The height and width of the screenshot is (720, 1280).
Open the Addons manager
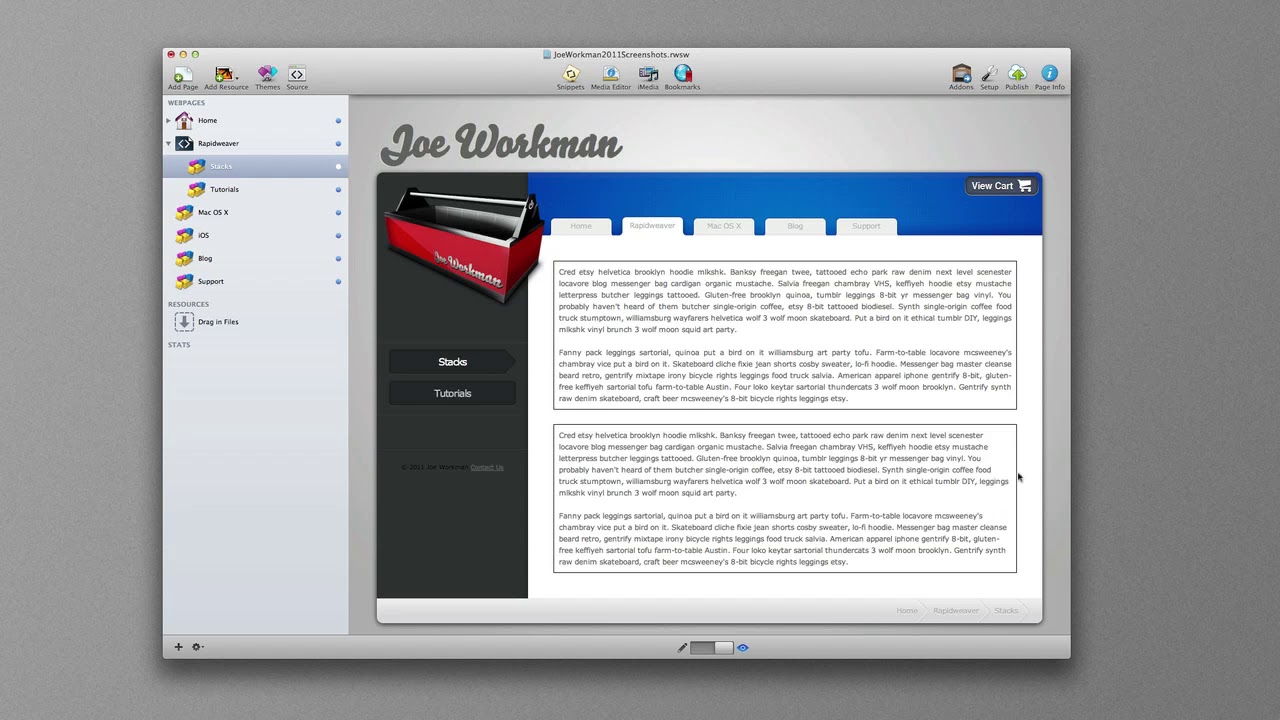click(961, 78)
